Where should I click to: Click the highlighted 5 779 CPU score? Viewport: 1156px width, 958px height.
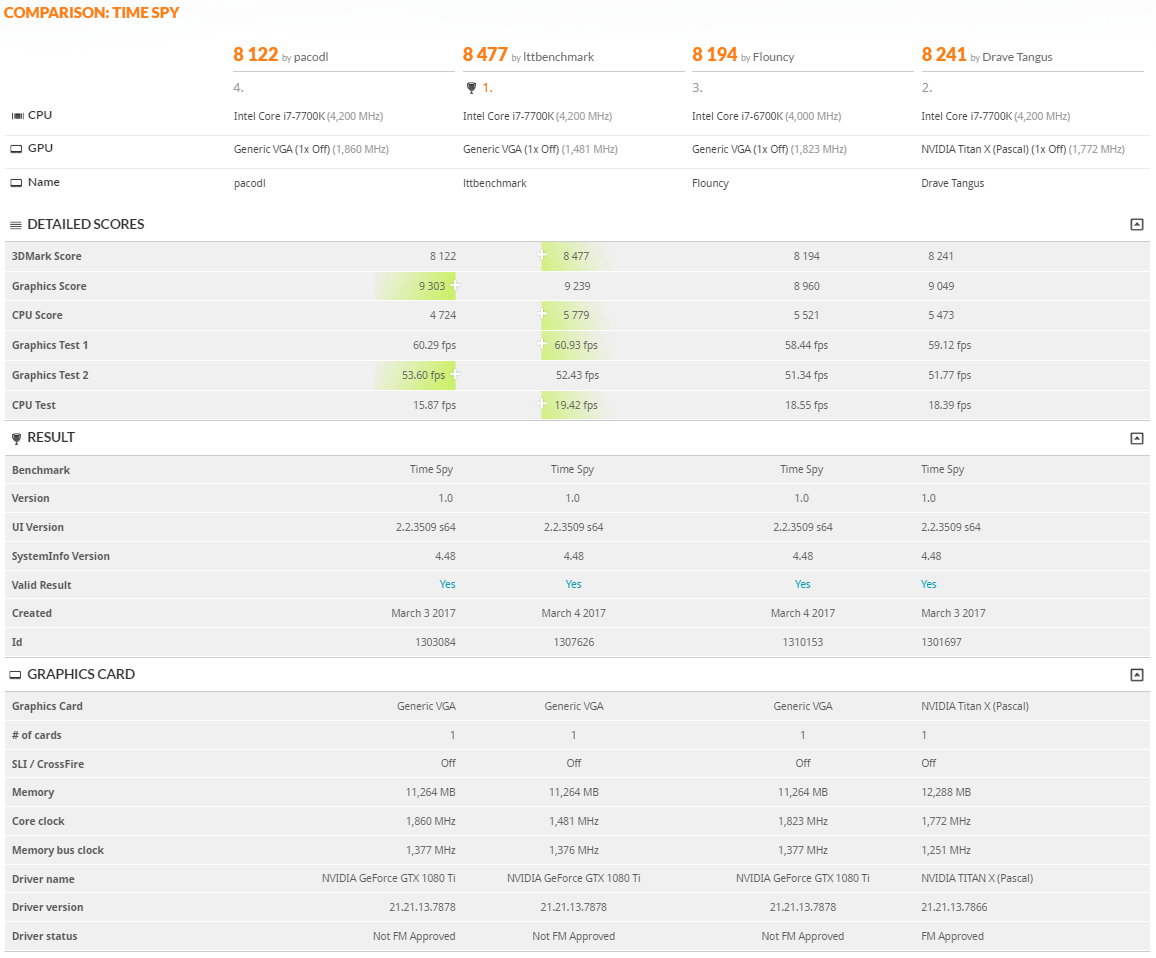pos(576,316)
